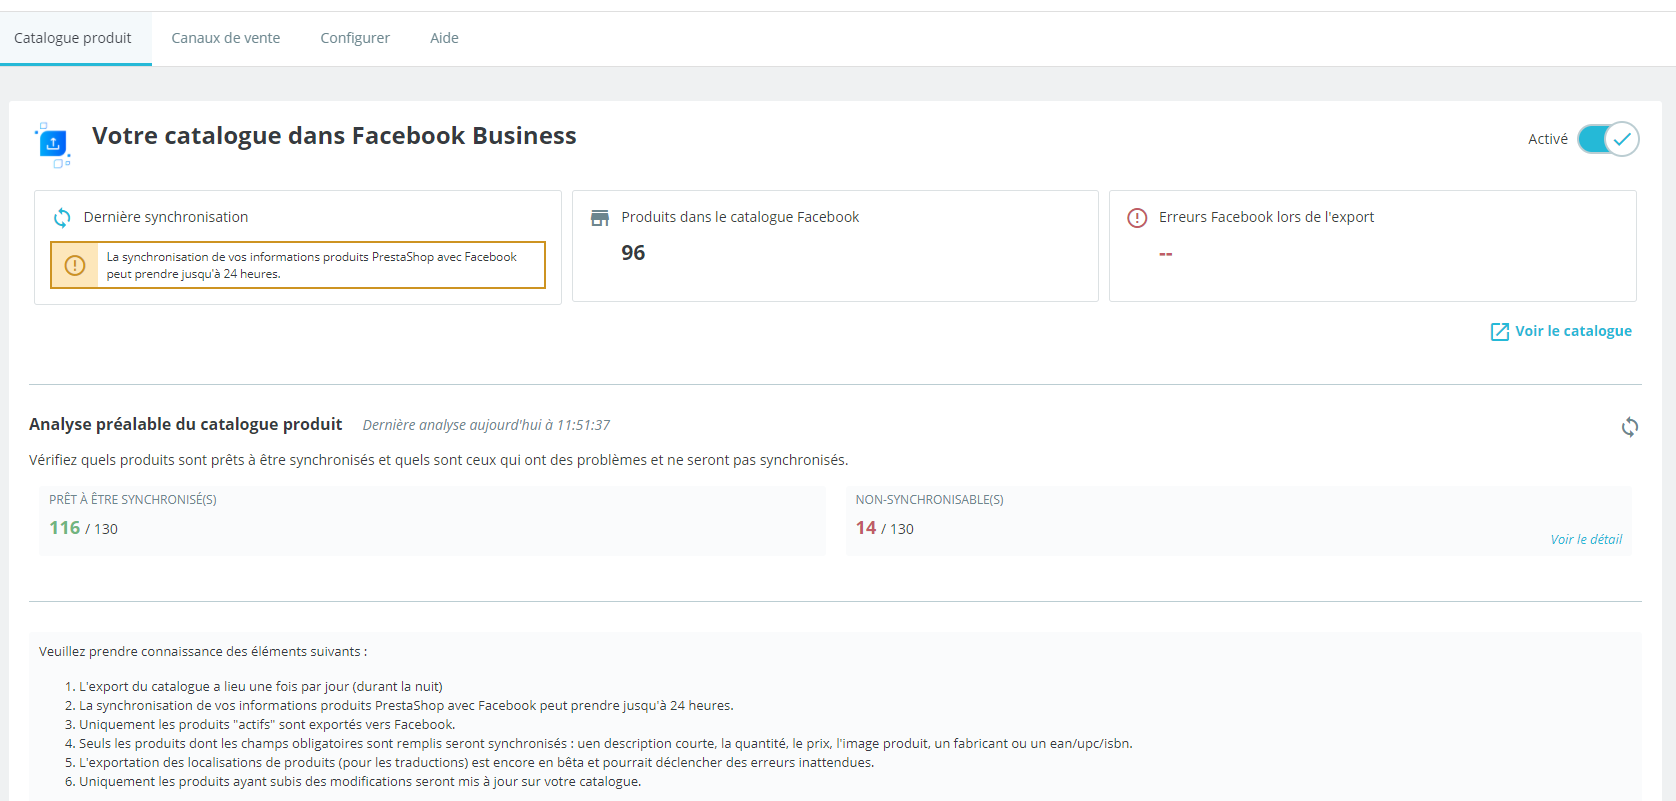The height and width of the screenshot is (801, 1676).
Task: Open the Voir le catalogue link
Action: coord(1573,331)
